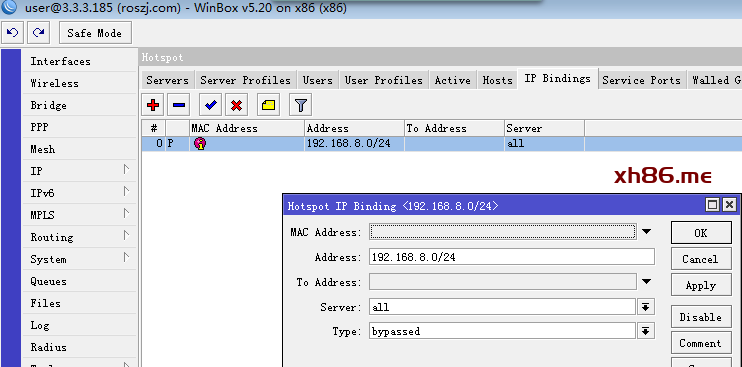Click the Comment button in the dialog
The width and height of the screenshot is (742, 367).
[x=701, y=343]
